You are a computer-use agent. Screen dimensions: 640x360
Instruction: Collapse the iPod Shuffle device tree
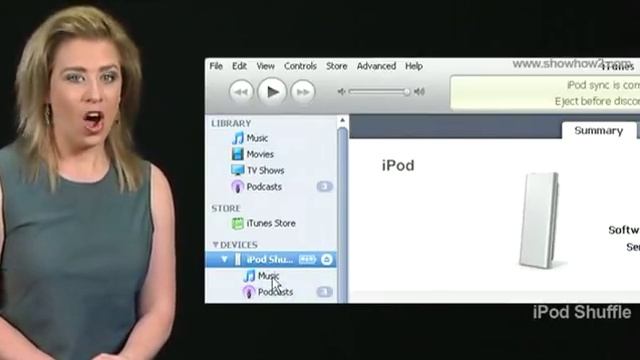tap(224, 259)
